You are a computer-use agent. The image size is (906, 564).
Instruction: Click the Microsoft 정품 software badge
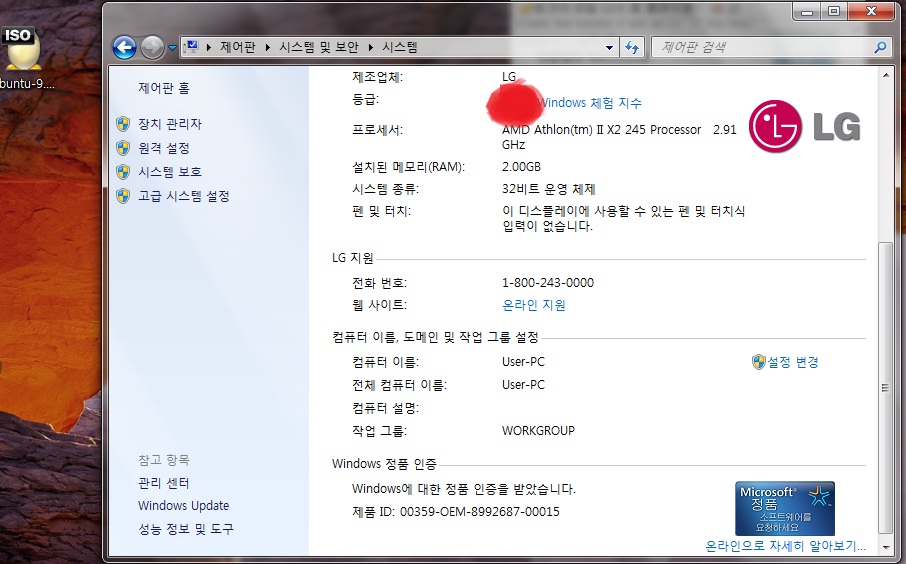784,508
